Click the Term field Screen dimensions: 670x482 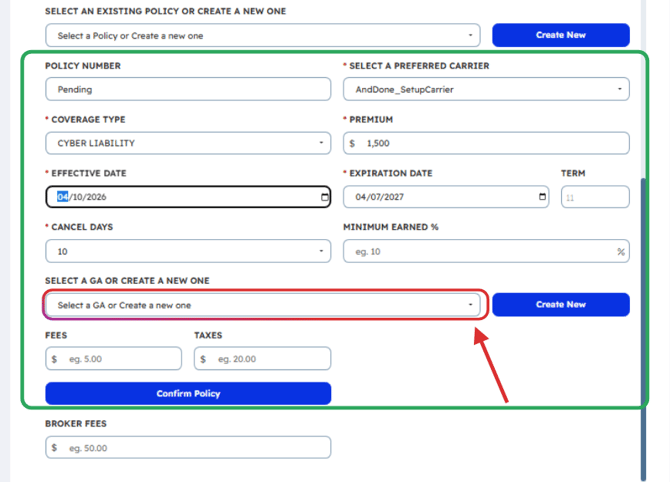[x=594, y=197]
